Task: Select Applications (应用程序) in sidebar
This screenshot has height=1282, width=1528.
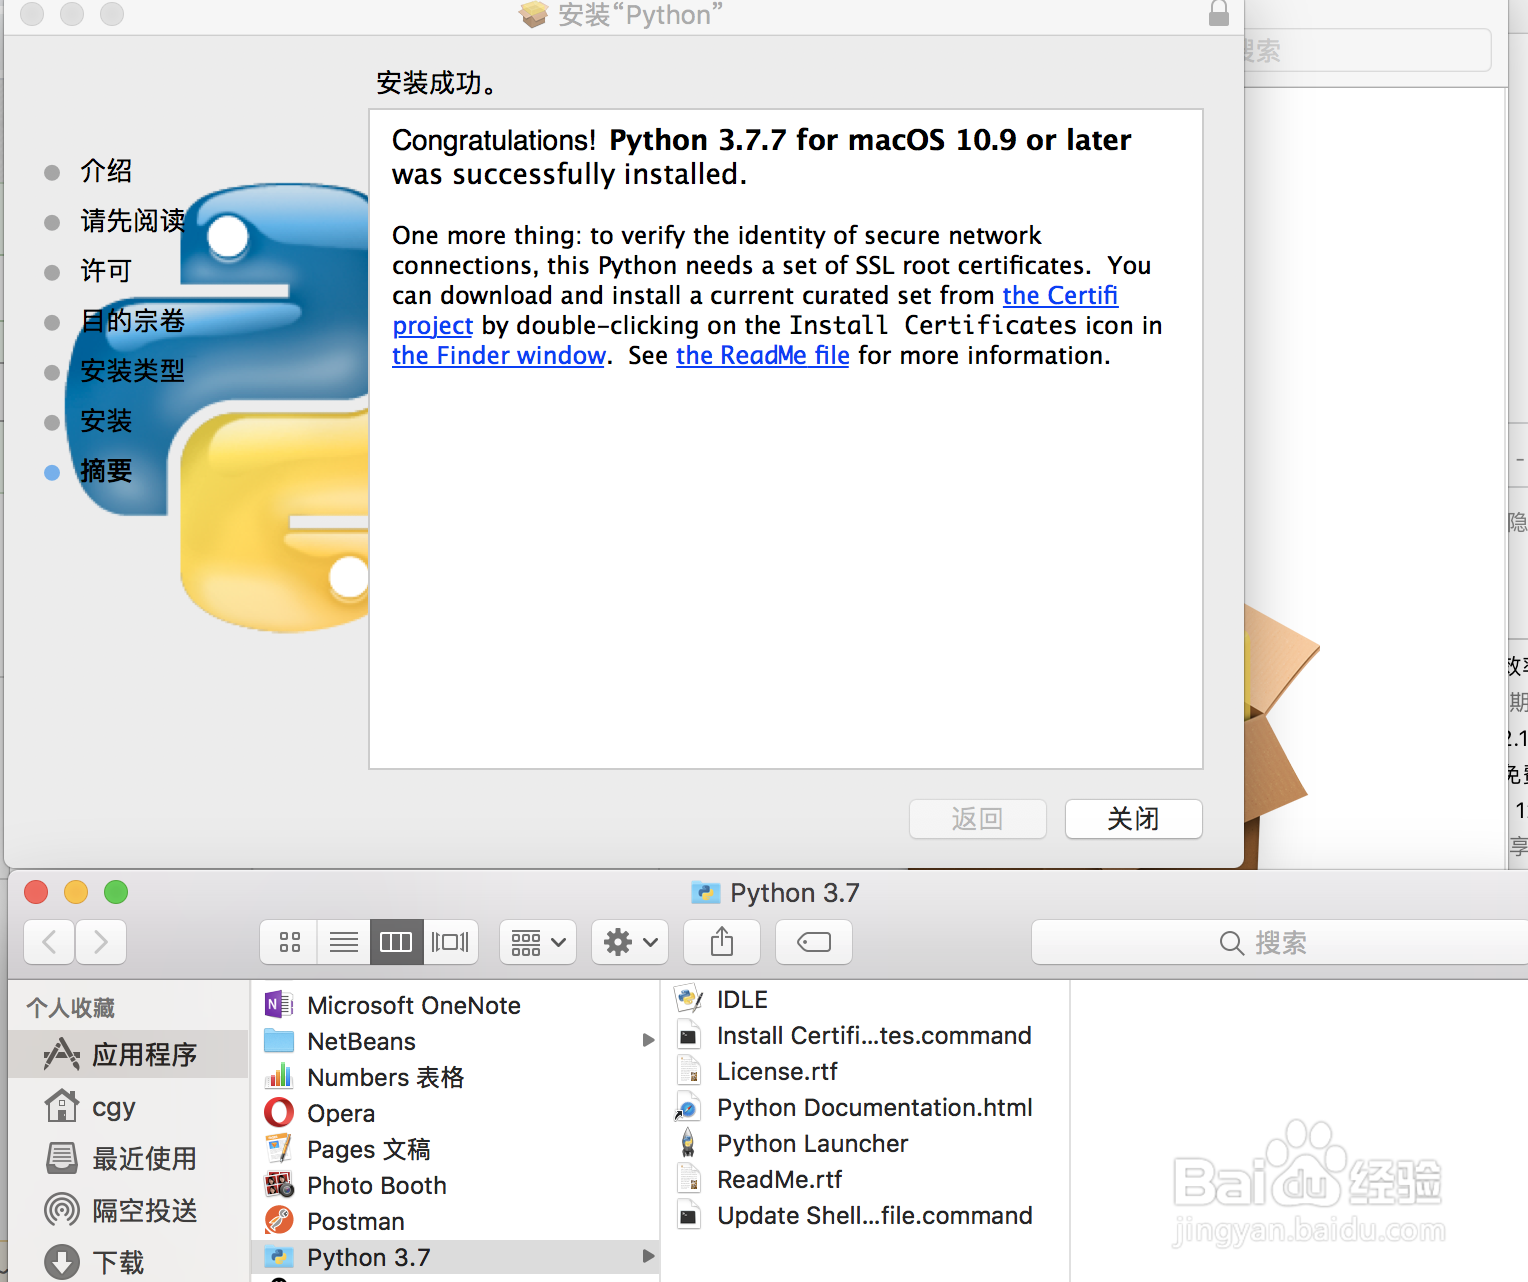Action: click(x=128, y=1054)
